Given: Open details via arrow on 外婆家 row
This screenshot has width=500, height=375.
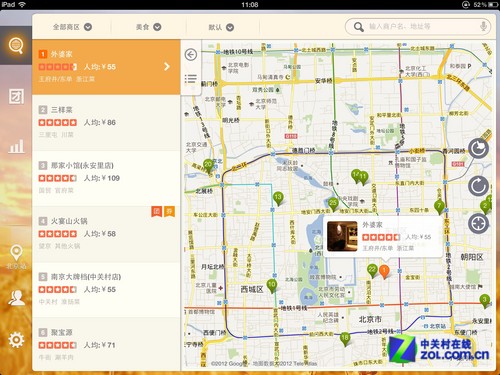Looking at the screenshot, I should pos(167,67).
